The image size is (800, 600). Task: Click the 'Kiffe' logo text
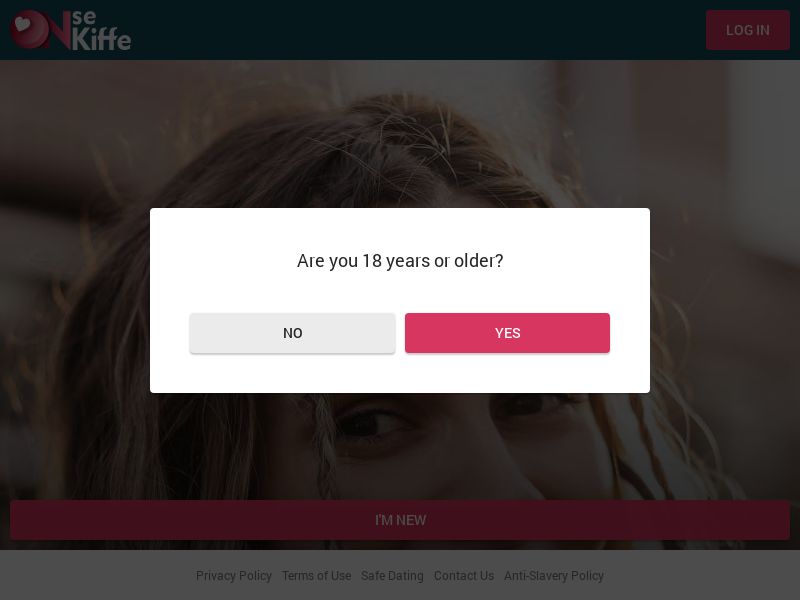[x=102, y=40]
